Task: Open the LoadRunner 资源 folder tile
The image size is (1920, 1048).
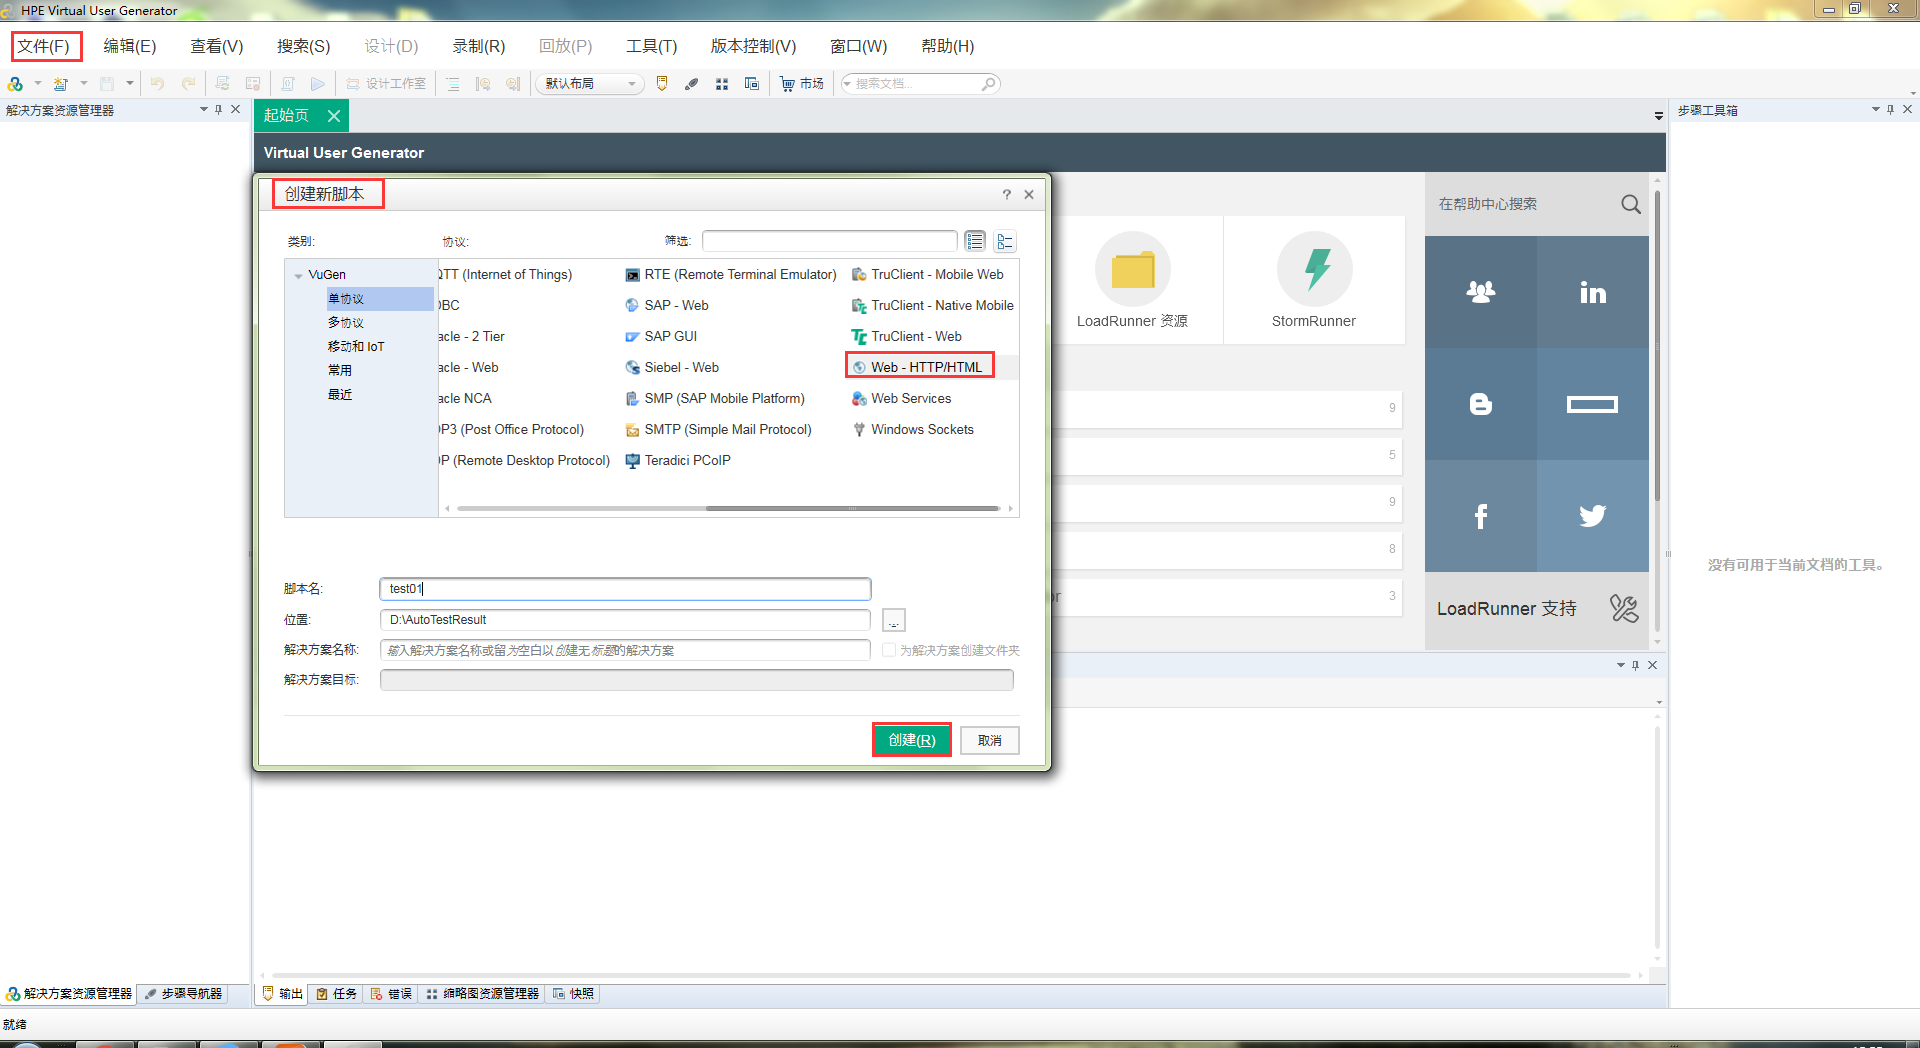Action: click(1132, 280)
